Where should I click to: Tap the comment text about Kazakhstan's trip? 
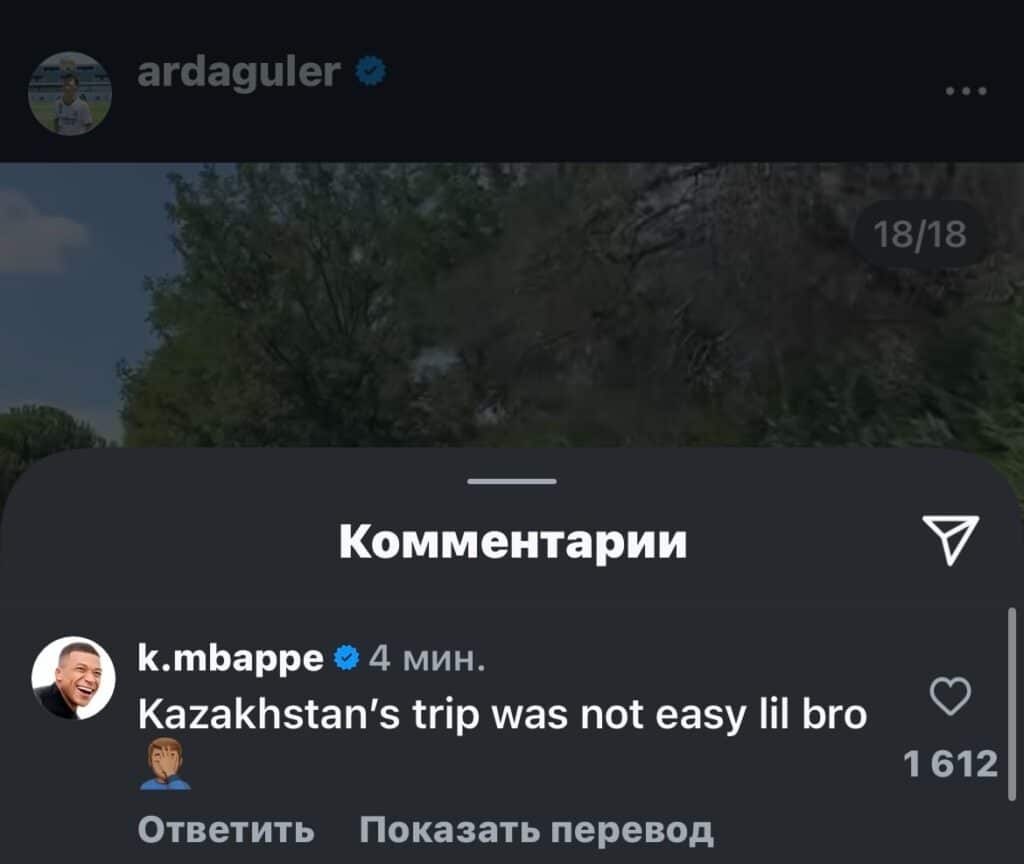click(x=502, y=715)
